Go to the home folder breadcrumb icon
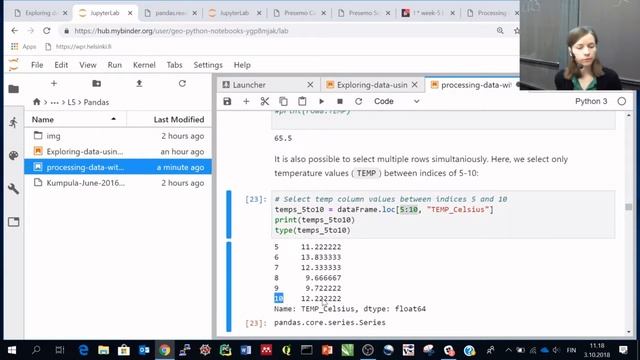The height and width of the screenshot is (360, 640). pos(37,102)
